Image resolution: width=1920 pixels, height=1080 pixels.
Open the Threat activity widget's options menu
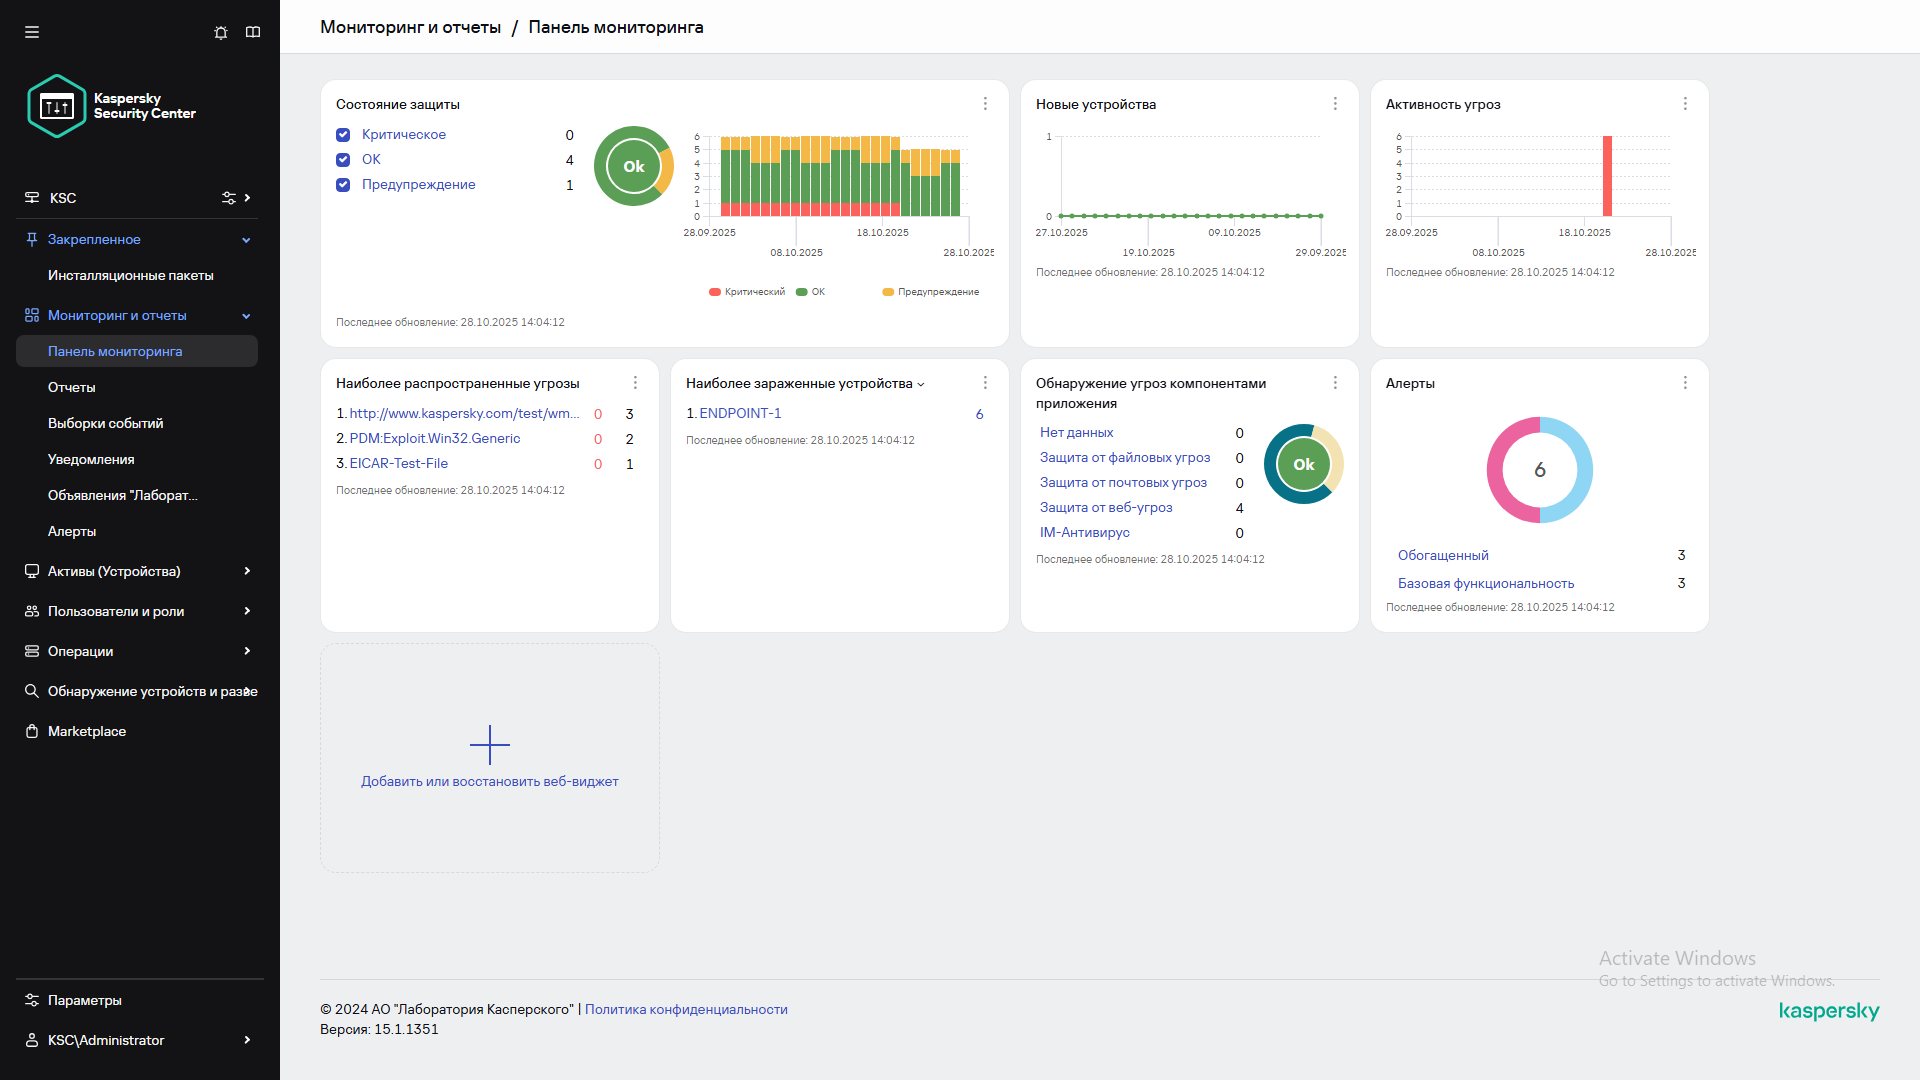(1685, 104)
